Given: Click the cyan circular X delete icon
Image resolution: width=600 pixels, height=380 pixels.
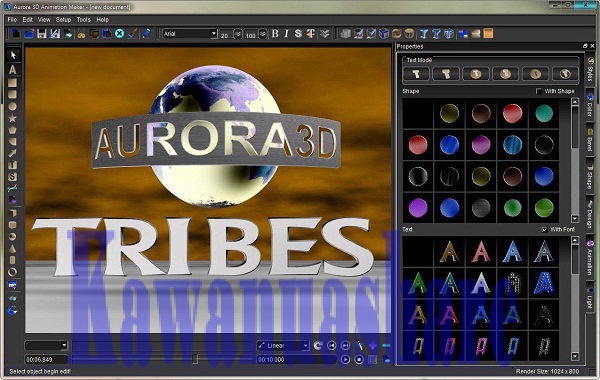Looking at the screenshot, I should (x=119, y=34).
